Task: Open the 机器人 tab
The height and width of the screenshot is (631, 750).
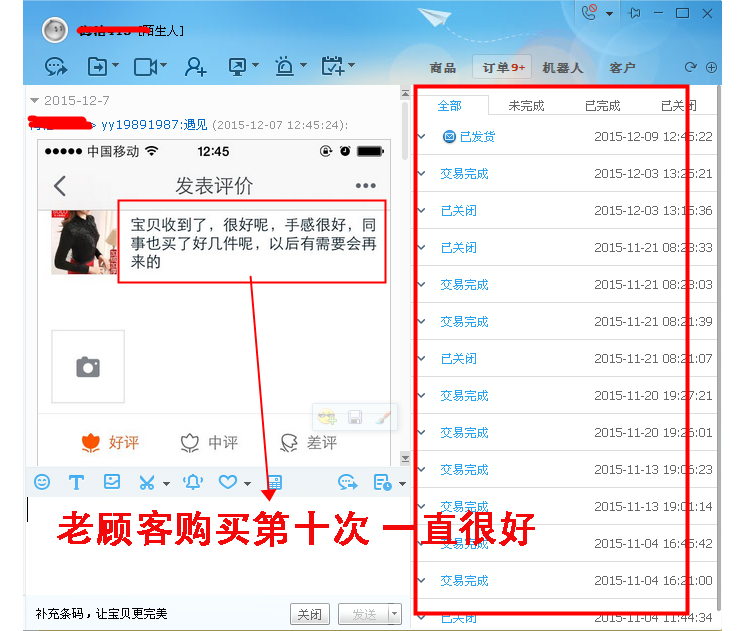Action: click(x=562, y=68)
